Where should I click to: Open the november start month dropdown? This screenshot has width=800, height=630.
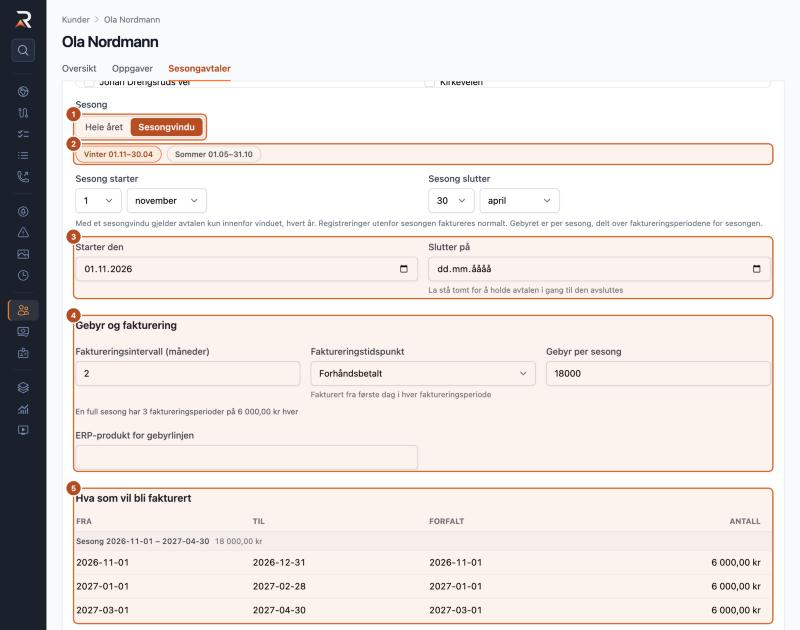coord(166,200)
